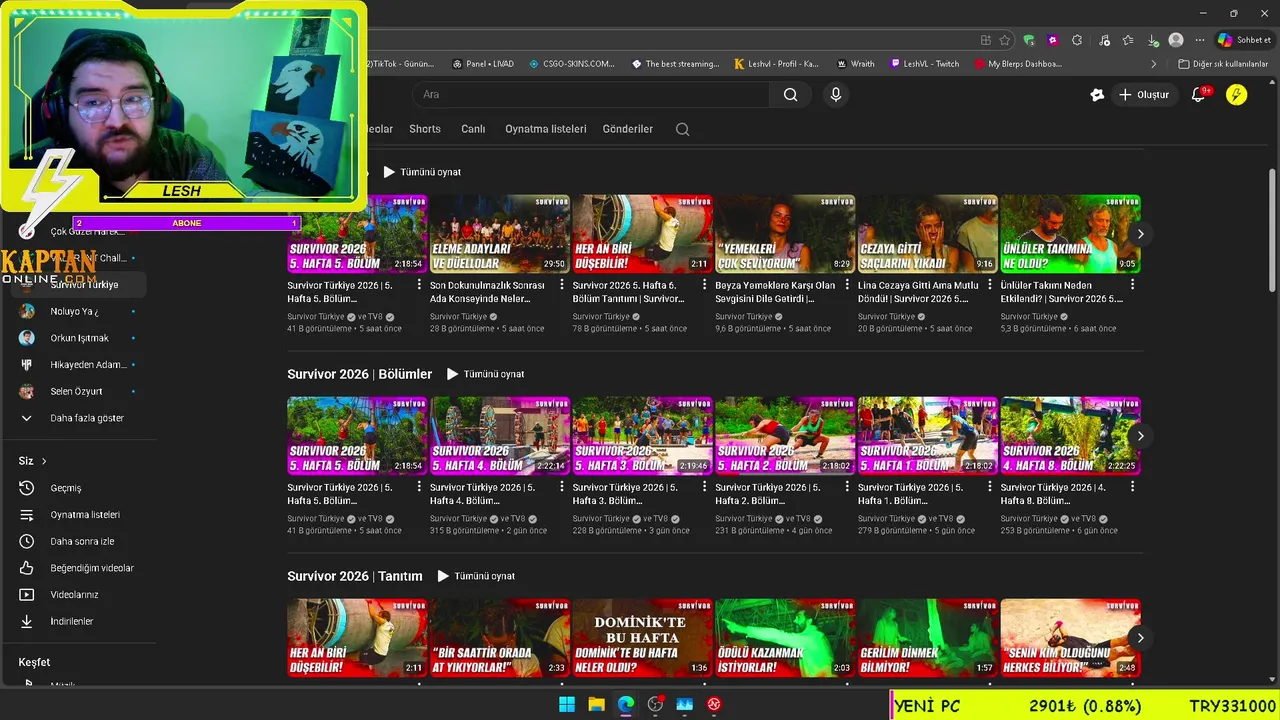
Task: Open the yellow lightning account avatar
Action: click(1237, 95)
